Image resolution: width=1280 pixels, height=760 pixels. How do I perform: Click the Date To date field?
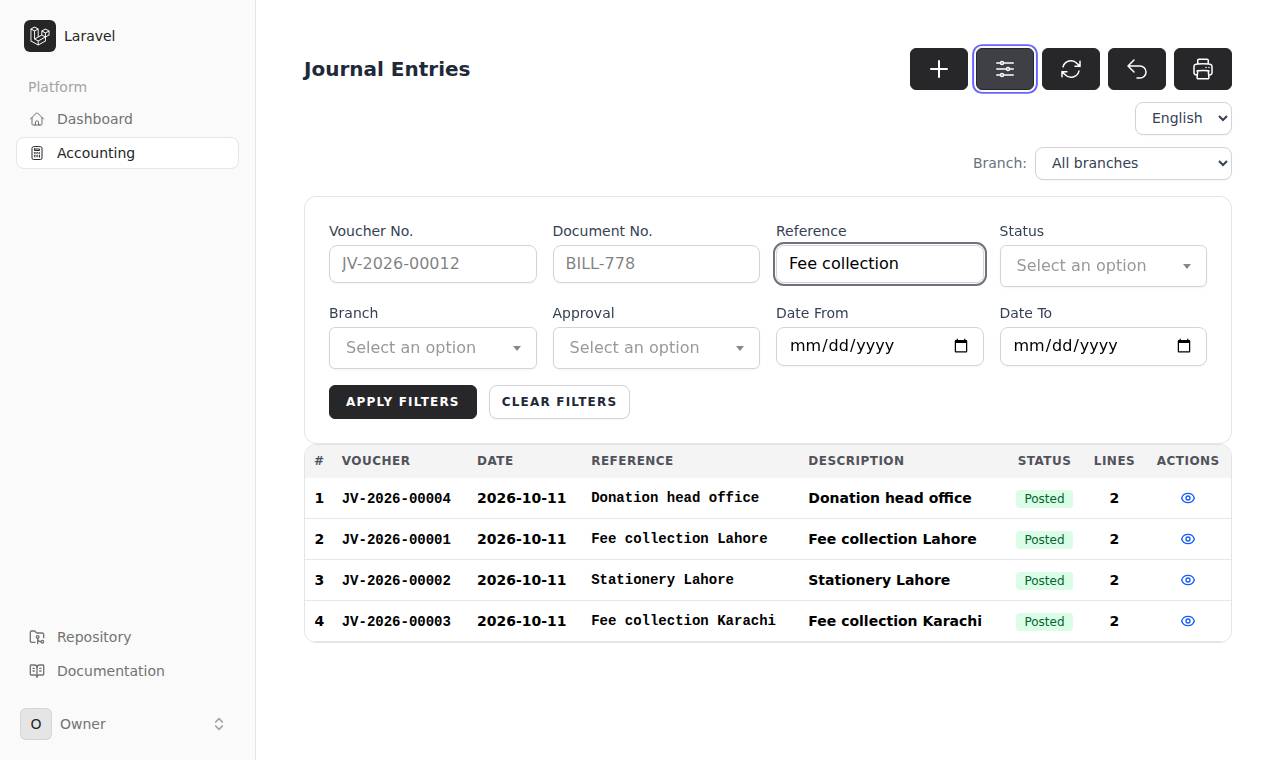coord(1103,346)
